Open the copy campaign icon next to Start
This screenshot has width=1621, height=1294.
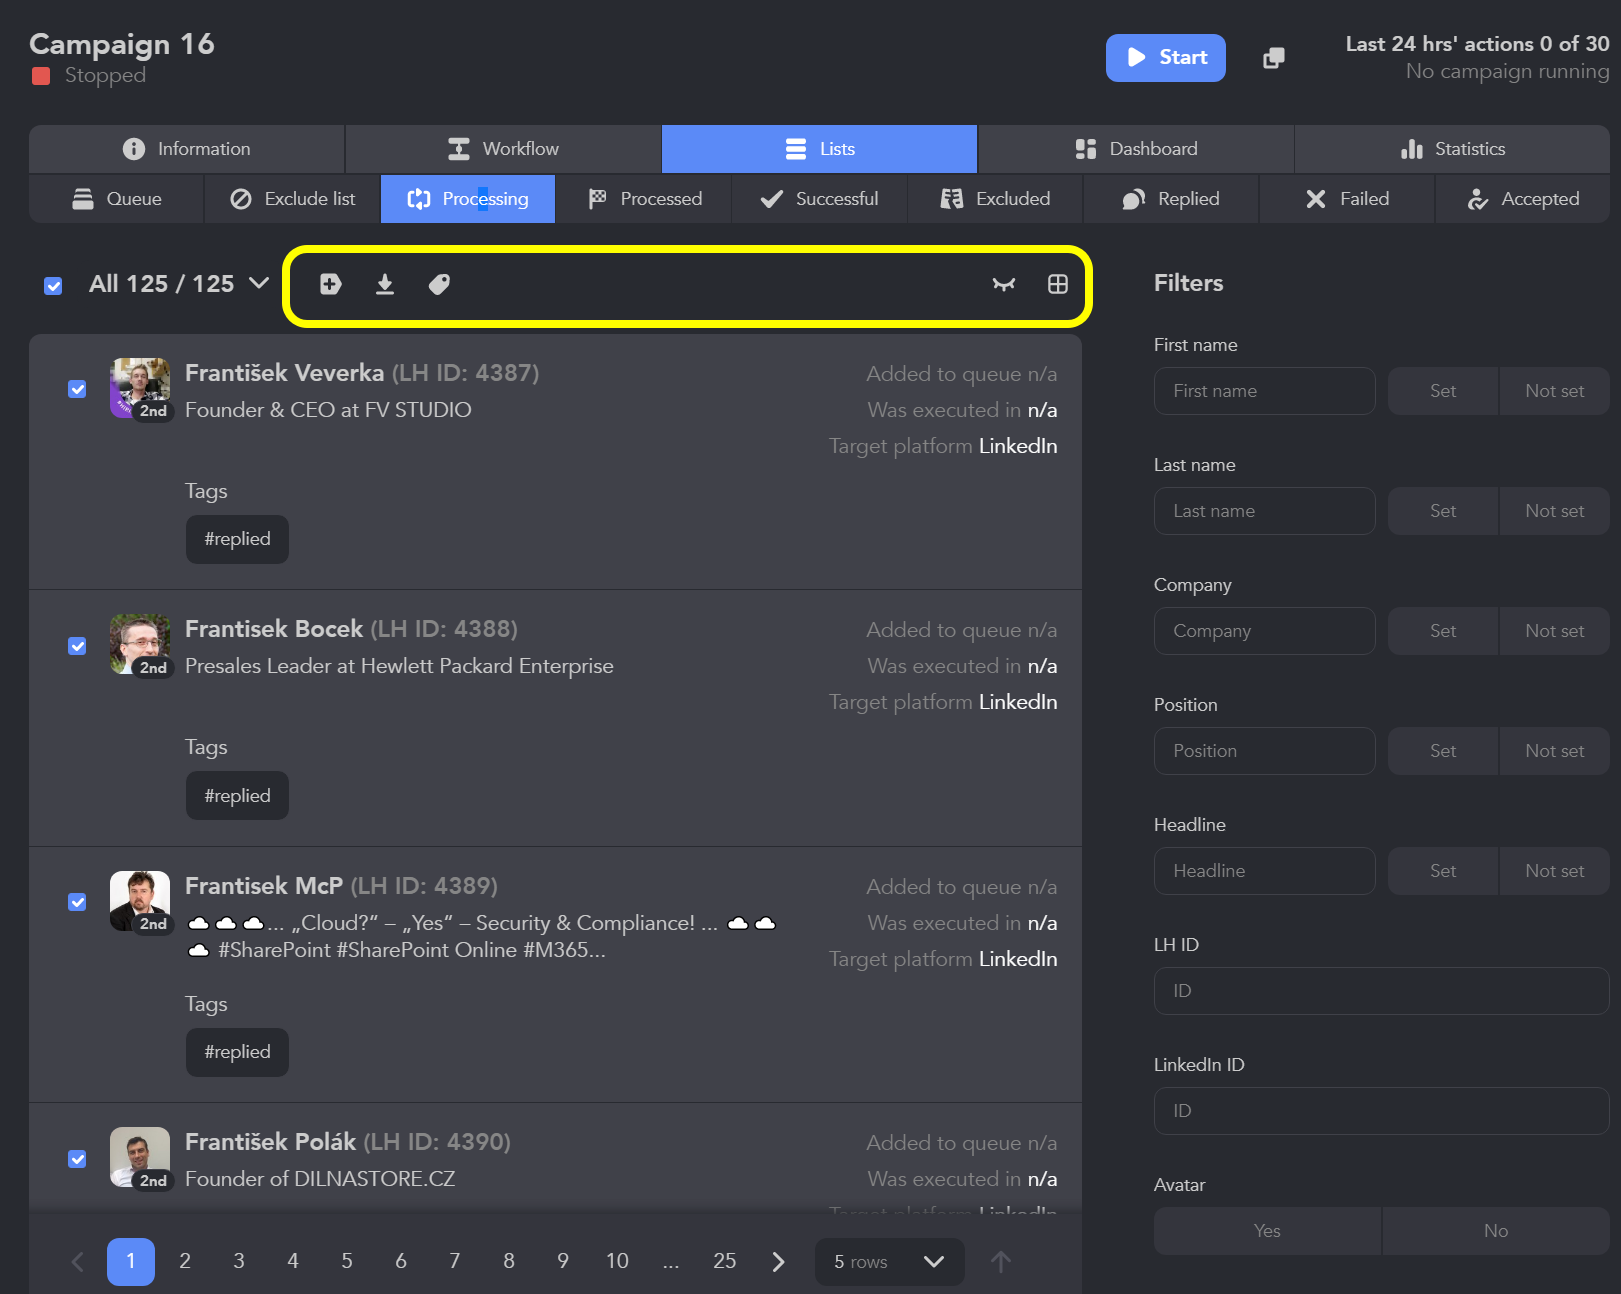pos(1273,57)
